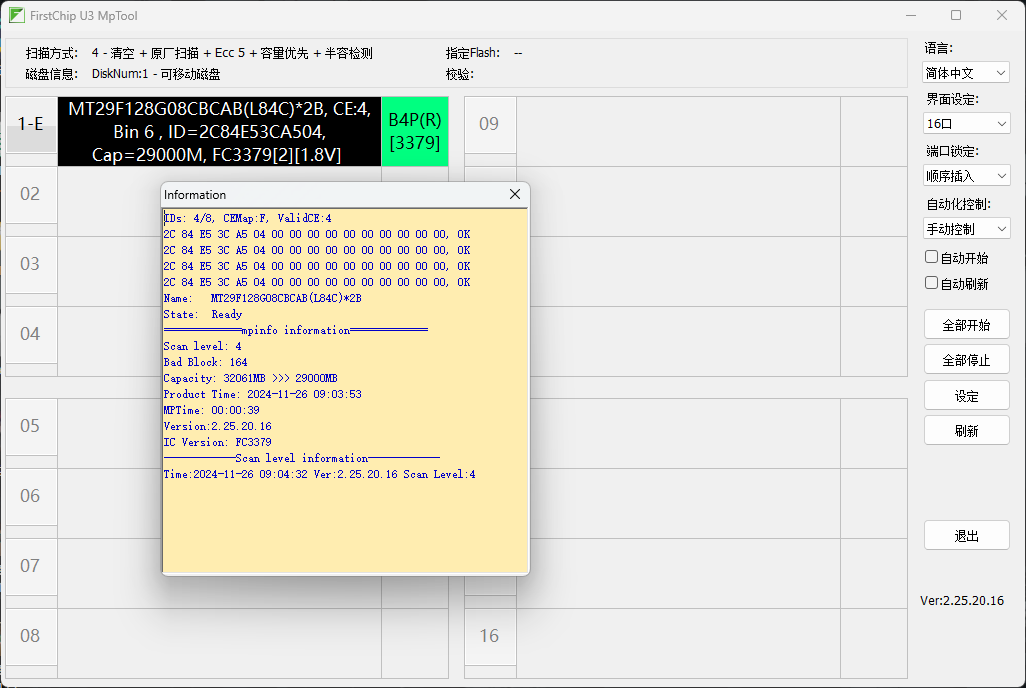This screenshot has width=1026, height=688.
Task: Expand the 自动化控制 dropdown showing 手动控制
Action: coord(966,229)
